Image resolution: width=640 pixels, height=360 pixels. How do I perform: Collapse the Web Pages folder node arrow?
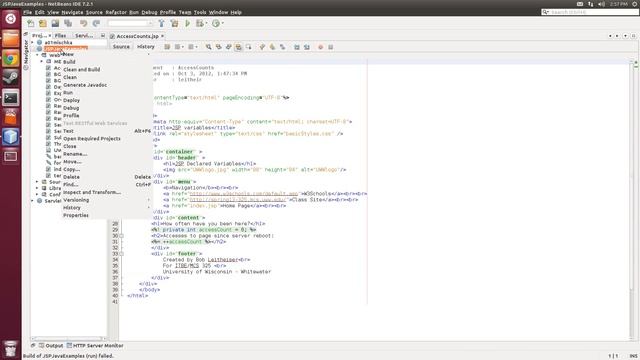coord(38,55)
